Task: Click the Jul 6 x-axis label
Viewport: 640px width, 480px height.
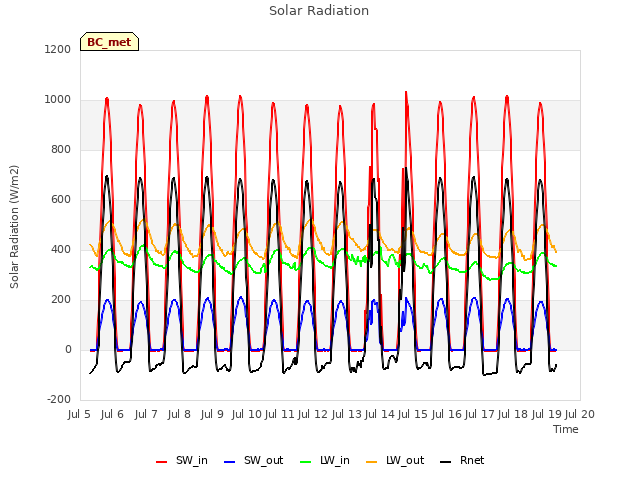Action: coord(112,414)
